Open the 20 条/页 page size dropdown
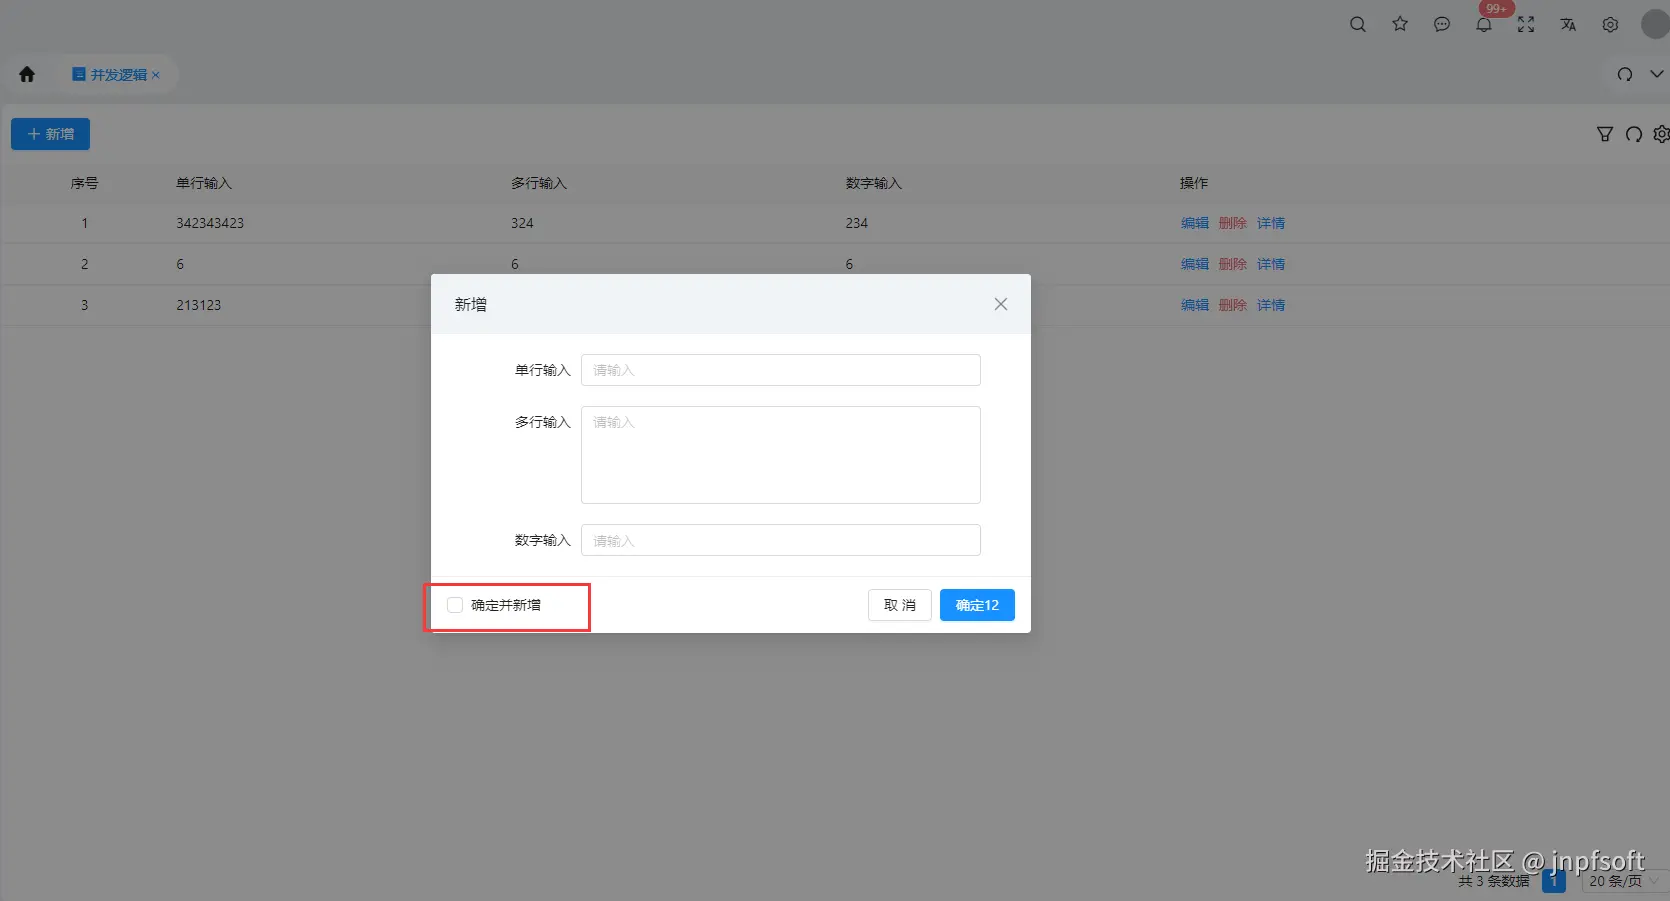1670x901 pixels. pos(1625,881)
